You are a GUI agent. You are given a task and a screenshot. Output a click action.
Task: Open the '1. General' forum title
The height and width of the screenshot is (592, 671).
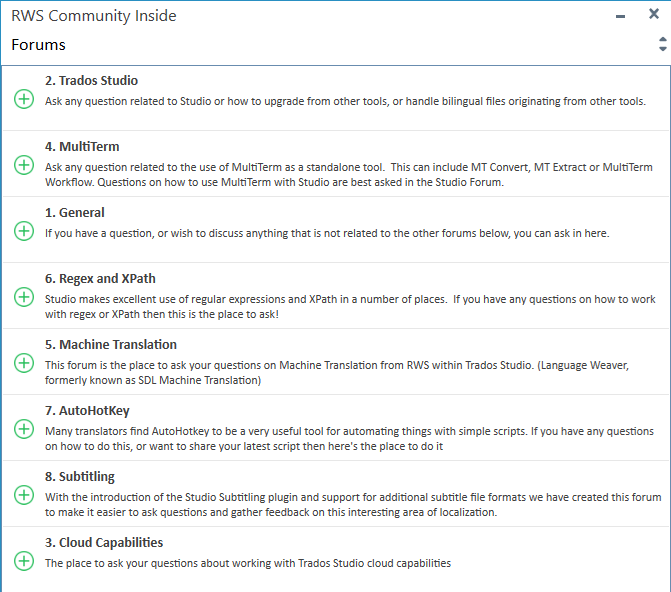click(74, 212)
